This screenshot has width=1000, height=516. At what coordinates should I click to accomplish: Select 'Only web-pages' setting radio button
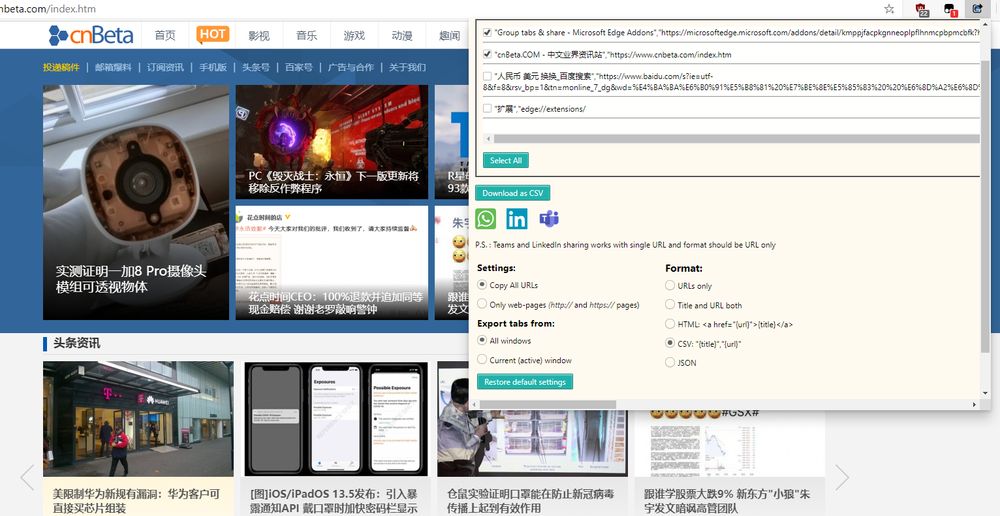click(482, 305)
